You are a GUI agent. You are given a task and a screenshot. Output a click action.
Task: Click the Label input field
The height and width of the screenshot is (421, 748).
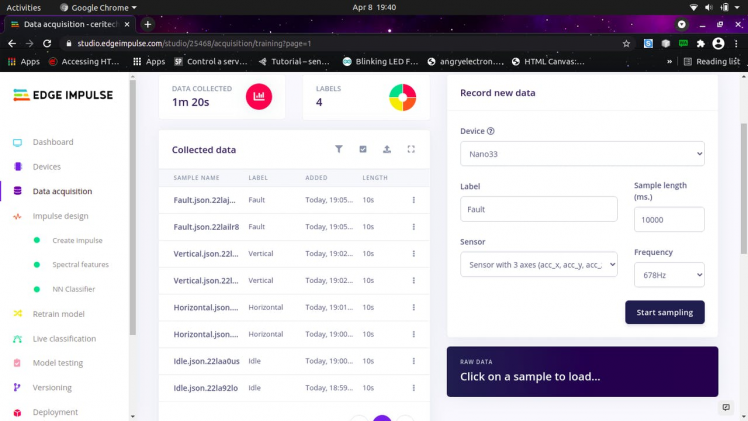click(x=539, y=209)
